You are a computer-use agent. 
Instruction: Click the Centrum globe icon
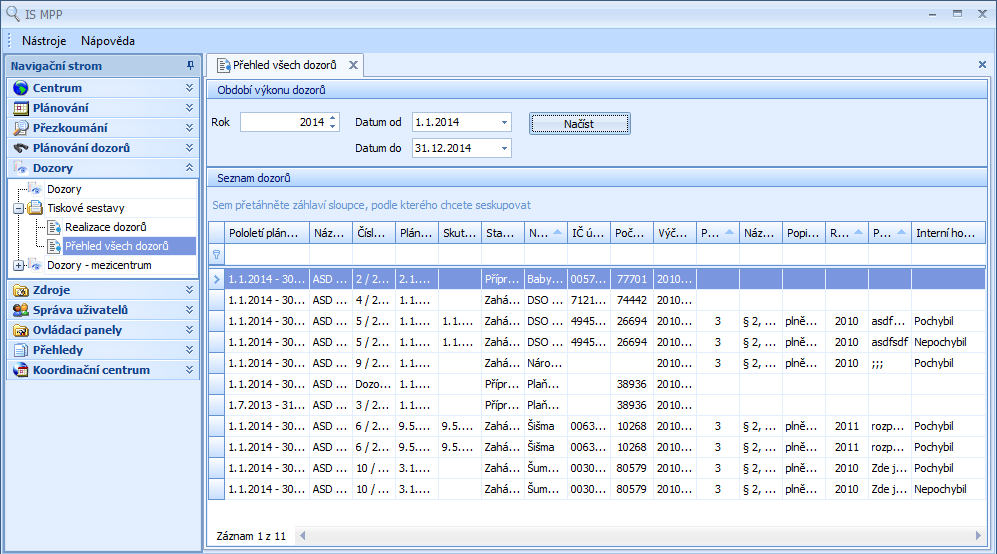click(x=21, y=88)
